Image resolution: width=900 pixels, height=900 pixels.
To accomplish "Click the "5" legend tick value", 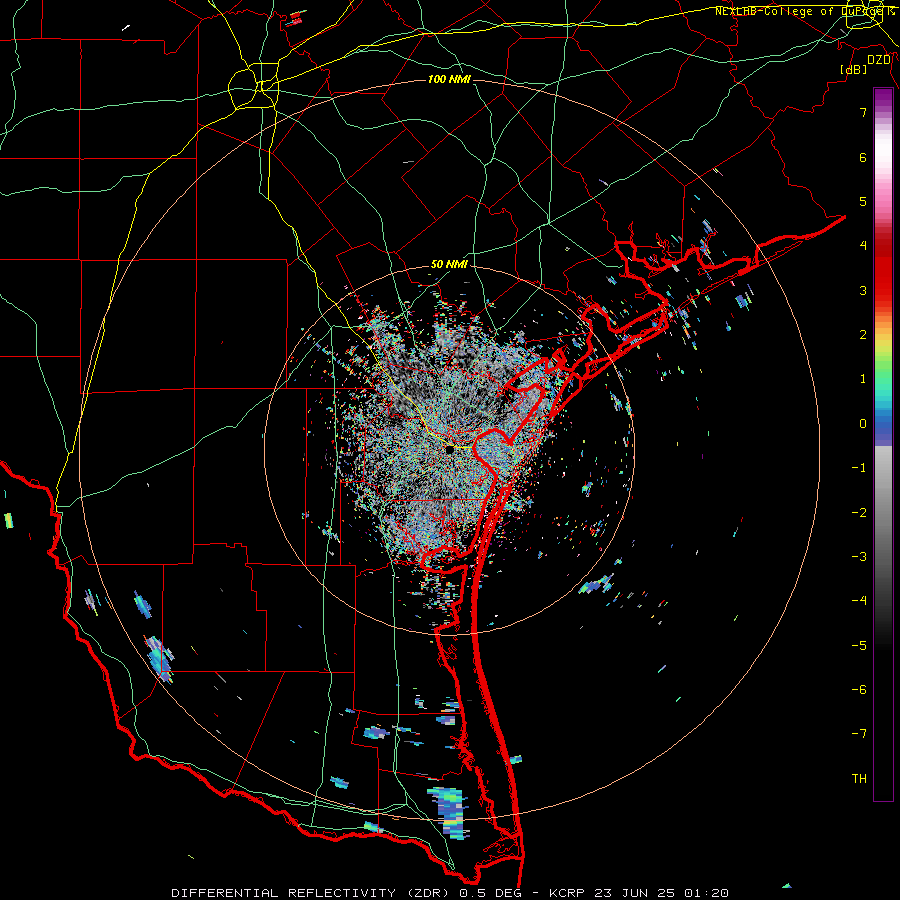I will (863, 201).
